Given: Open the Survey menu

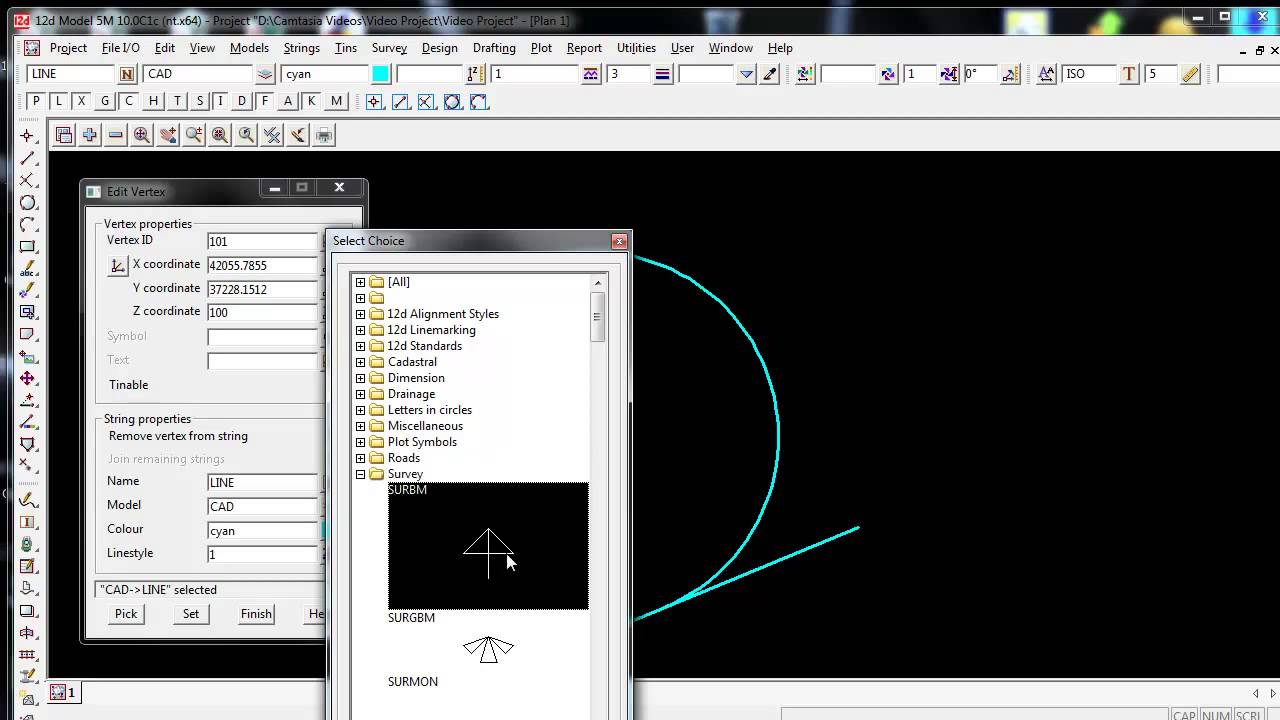Looking at the screenshot, I should [389, 48].
